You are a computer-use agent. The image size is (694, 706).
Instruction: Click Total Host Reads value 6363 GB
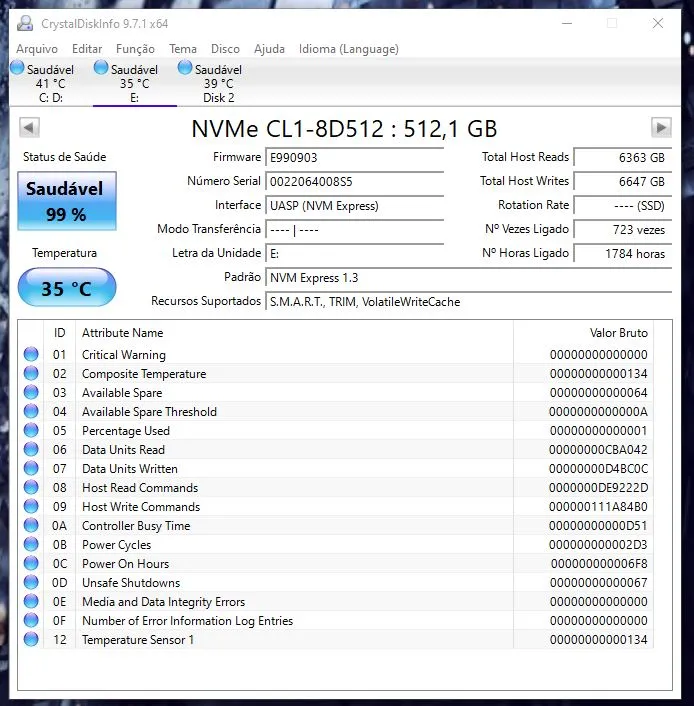click(623, 158)
